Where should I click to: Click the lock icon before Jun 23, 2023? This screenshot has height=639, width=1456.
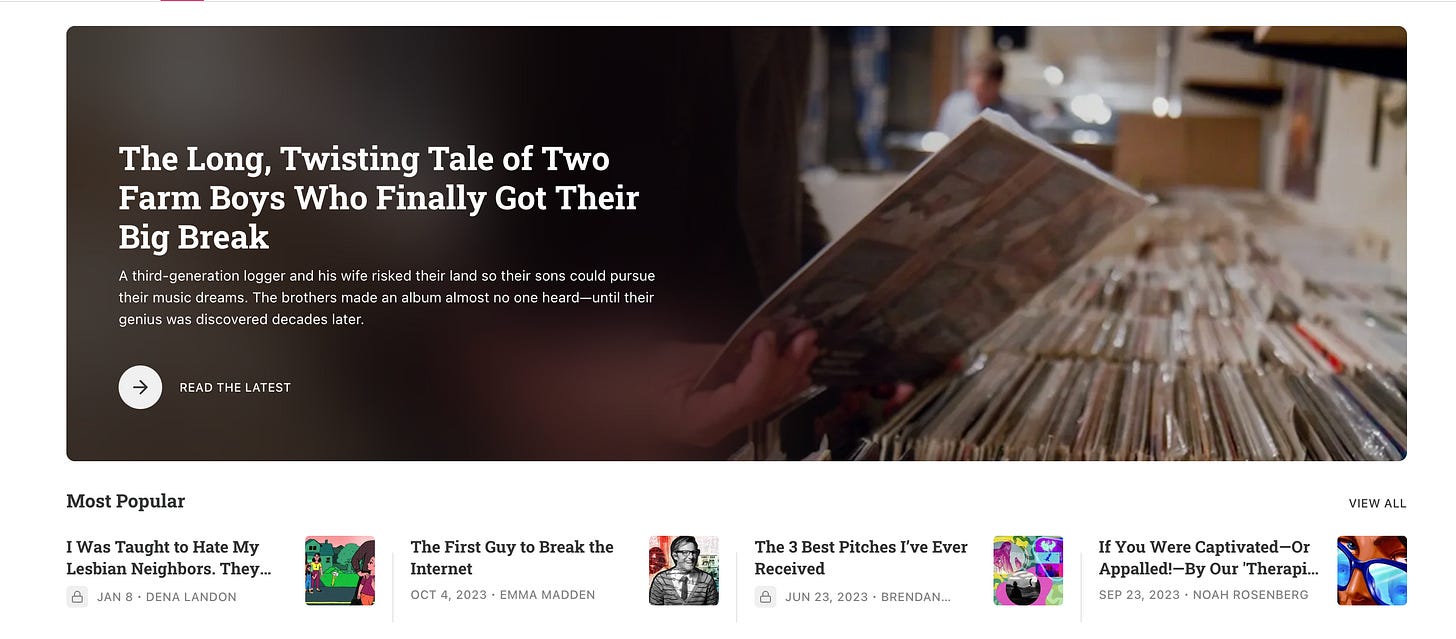(765, 596)
